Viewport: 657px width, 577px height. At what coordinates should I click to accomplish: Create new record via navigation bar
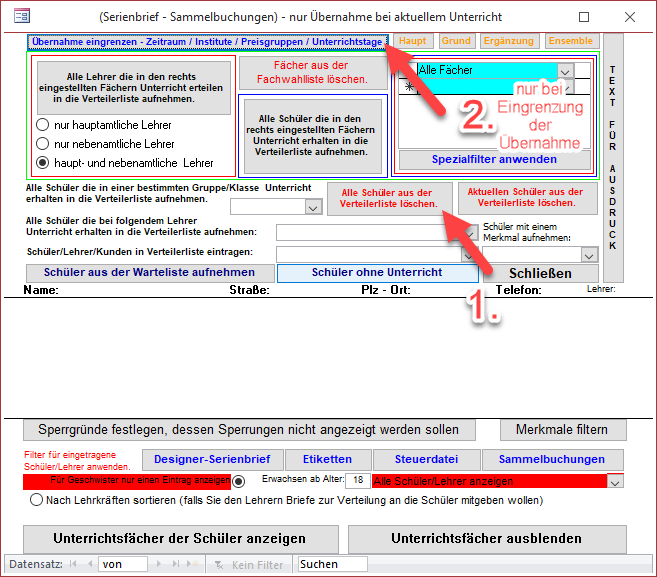(x=193, y=564)
